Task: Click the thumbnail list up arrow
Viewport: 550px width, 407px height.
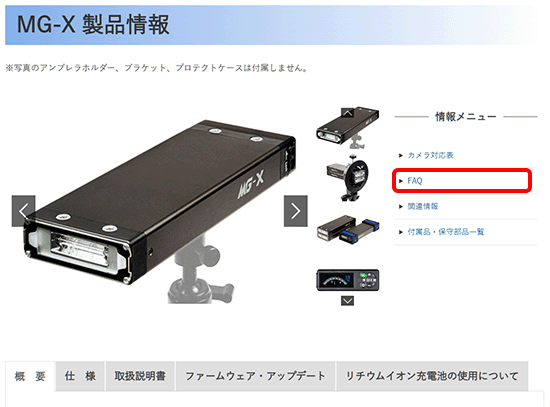Action: click(347, 113)
